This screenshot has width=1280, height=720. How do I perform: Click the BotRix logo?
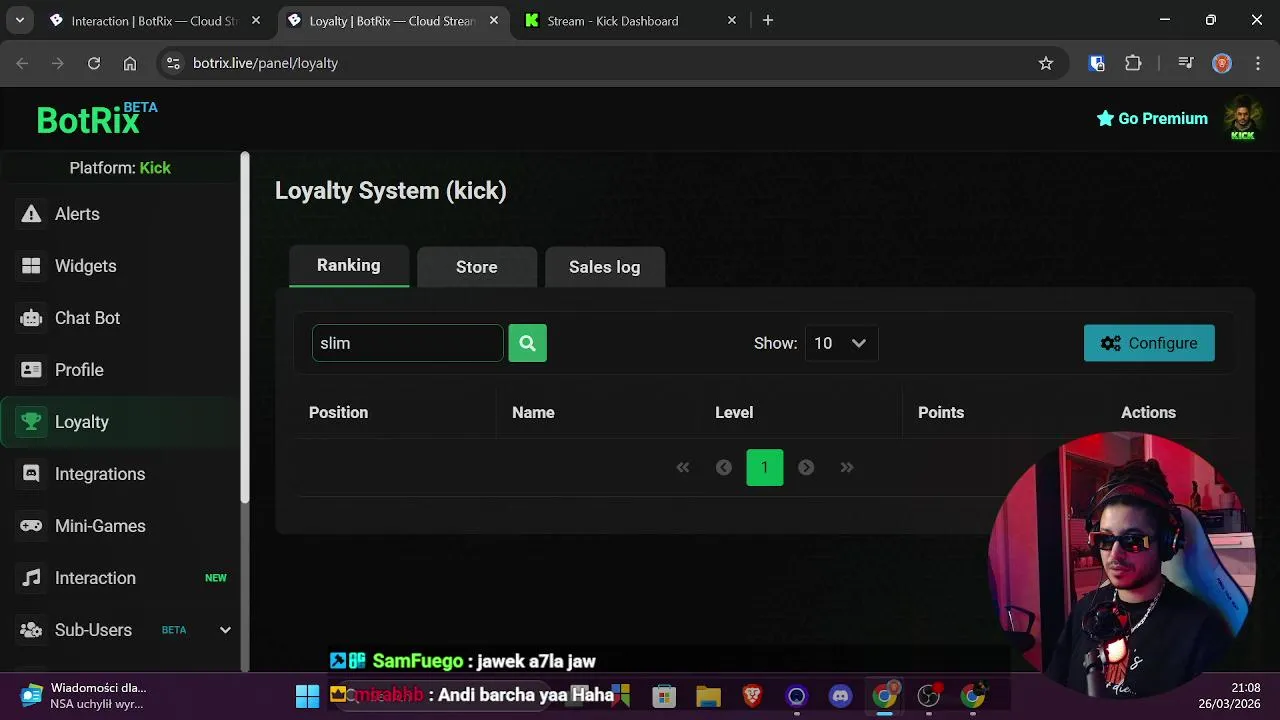(96, 119)
